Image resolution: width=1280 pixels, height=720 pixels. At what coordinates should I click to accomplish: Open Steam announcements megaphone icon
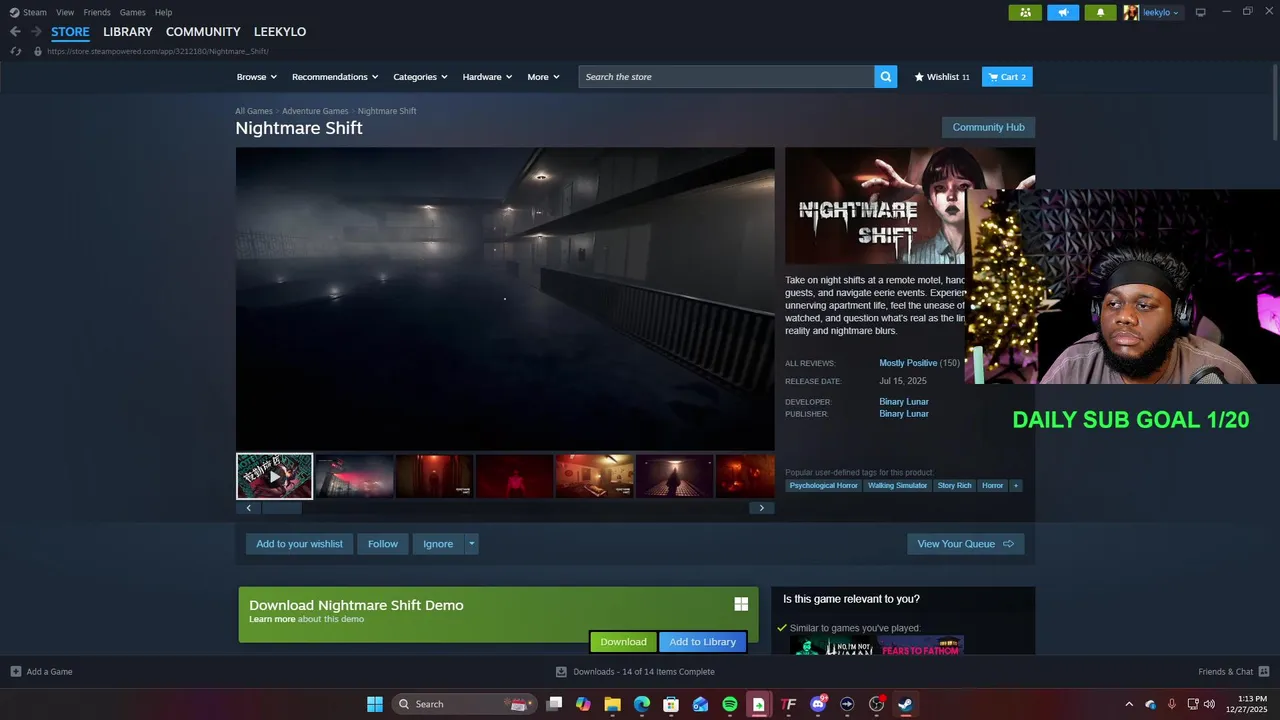1063,12
